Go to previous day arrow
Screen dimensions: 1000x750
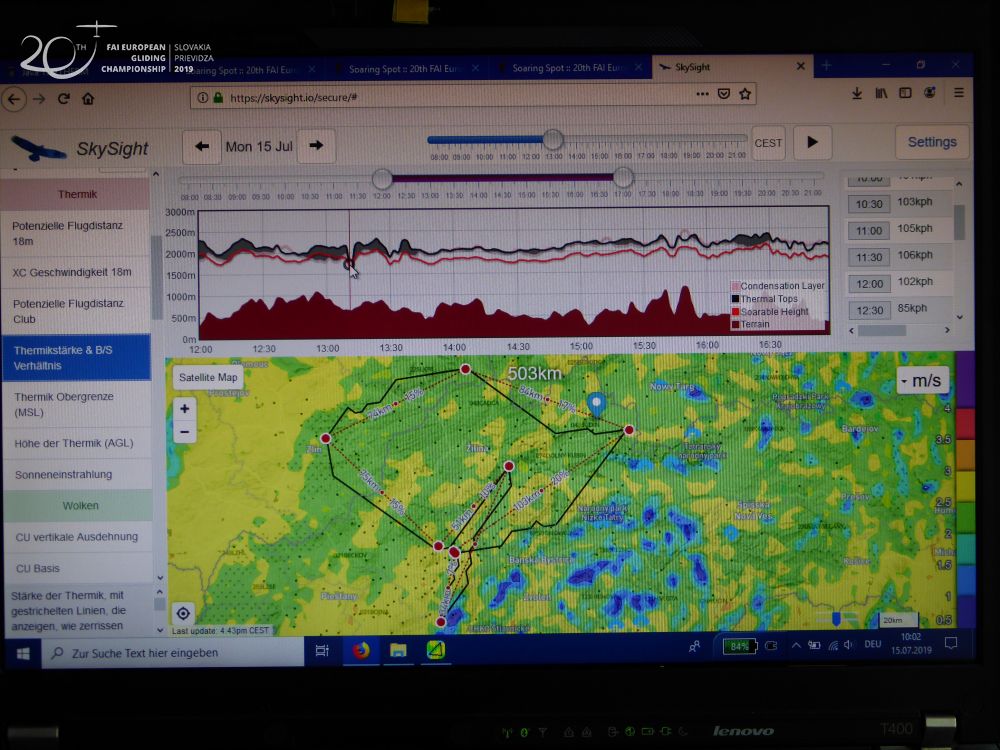coord(202,146)
